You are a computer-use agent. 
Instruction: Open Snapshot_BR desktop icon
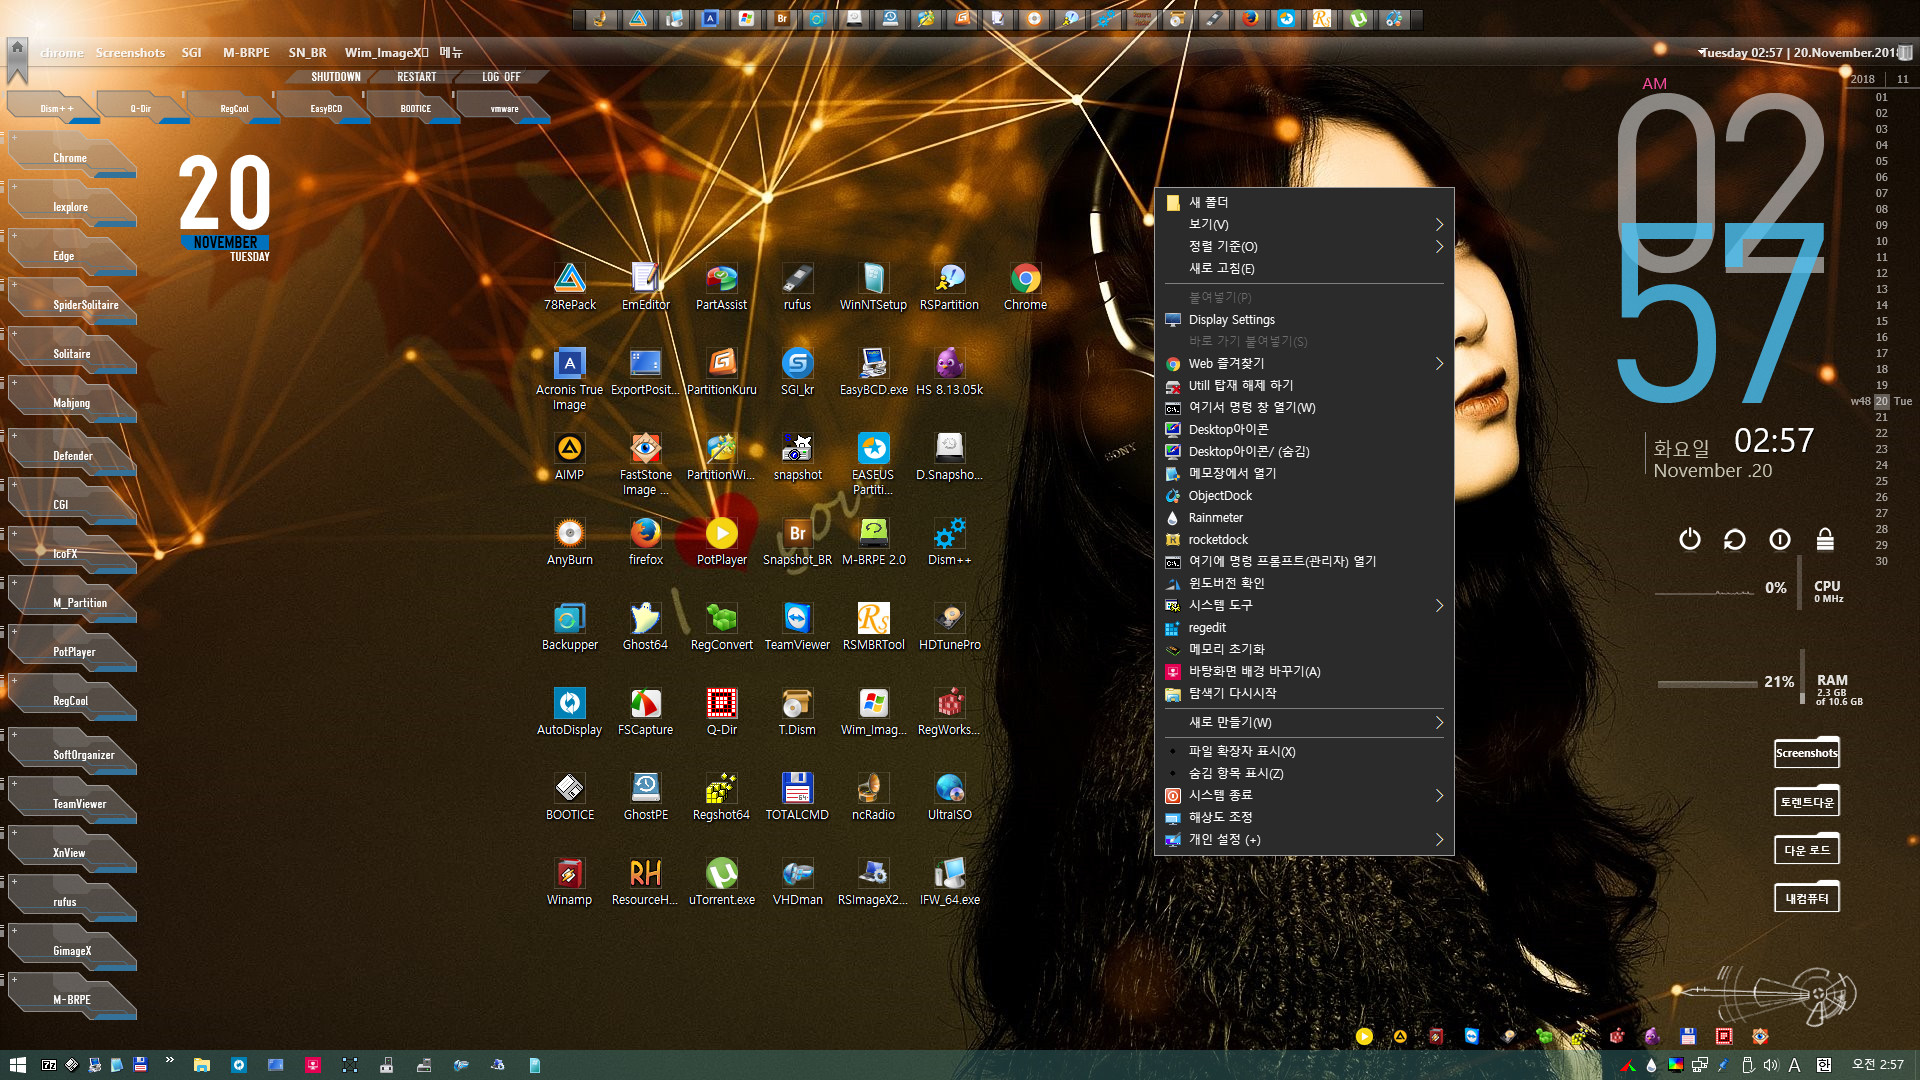tap(797, 541)
